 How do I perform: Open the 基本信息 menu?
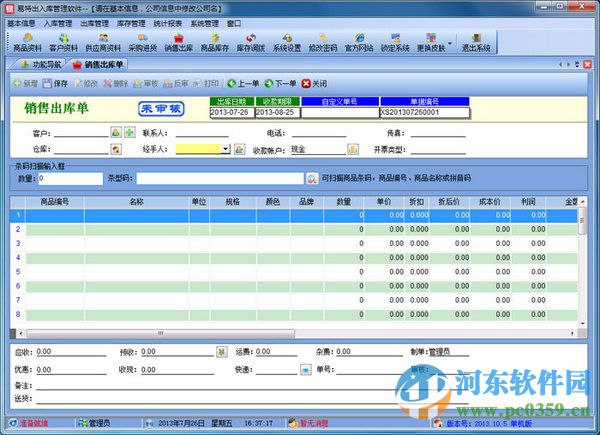[21, 23]
